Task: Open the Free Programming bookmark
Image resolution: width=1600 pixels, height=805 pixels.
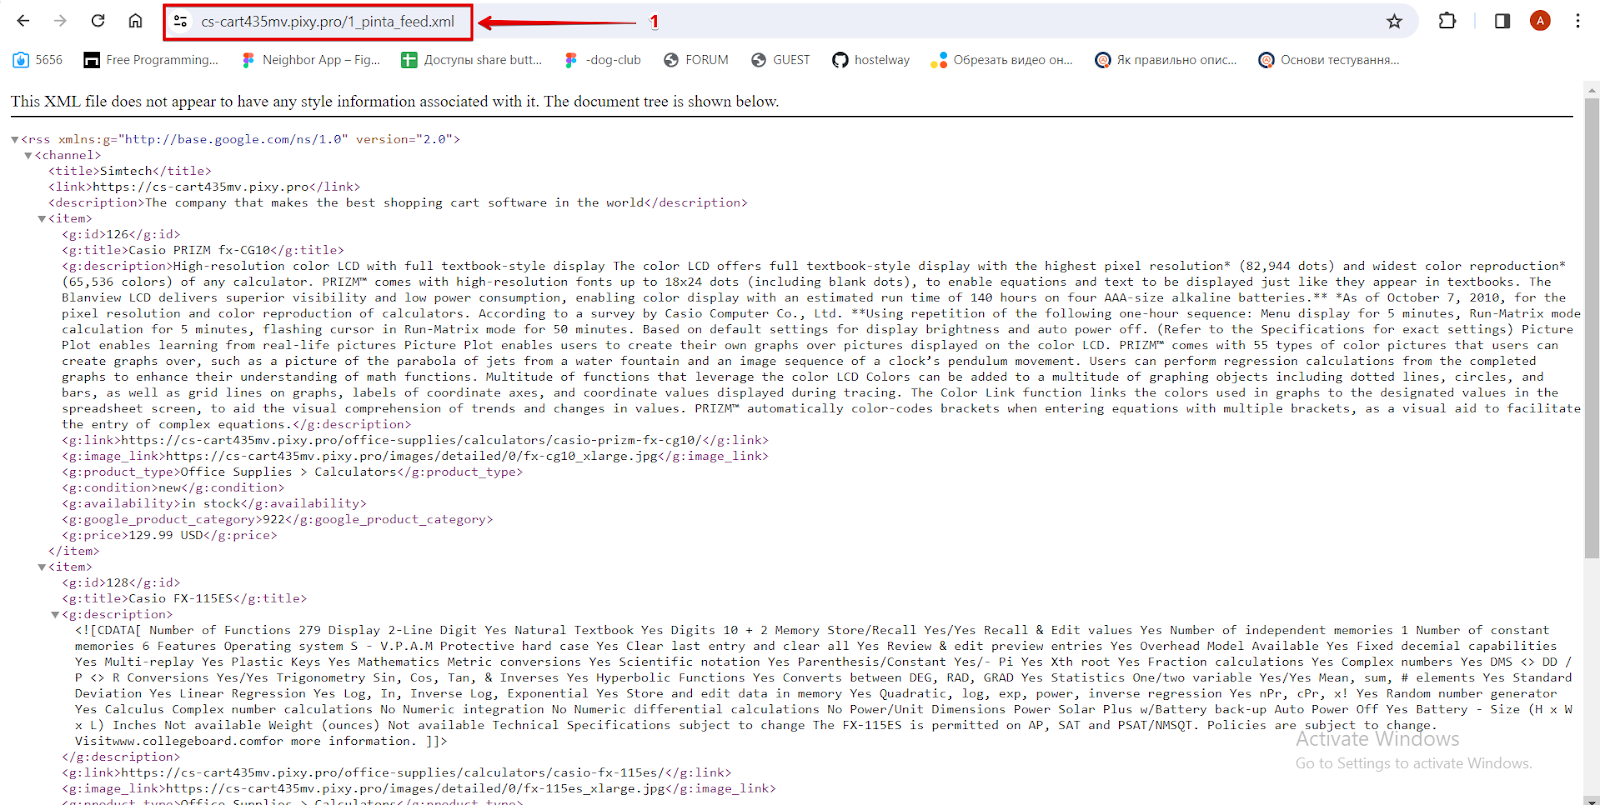Action: click(x=151, y=60)
